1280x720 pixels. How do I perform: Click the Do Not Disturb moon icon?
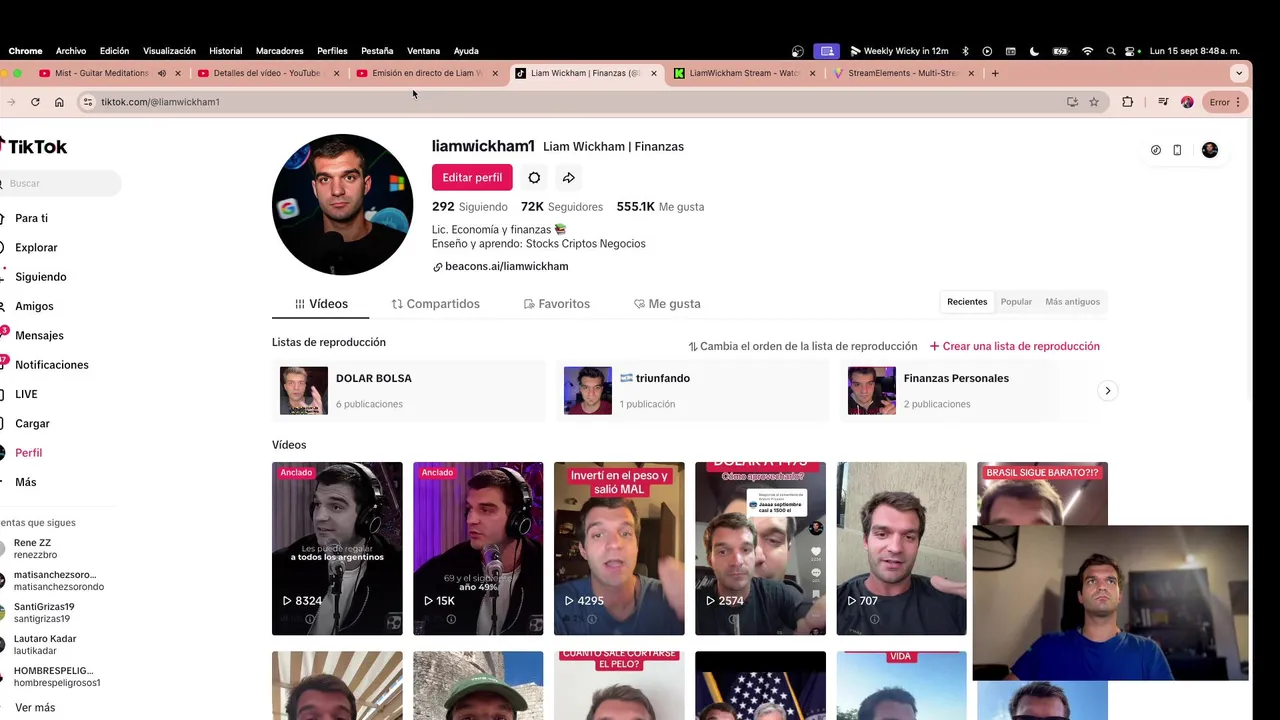click(x=1034, y=51)
